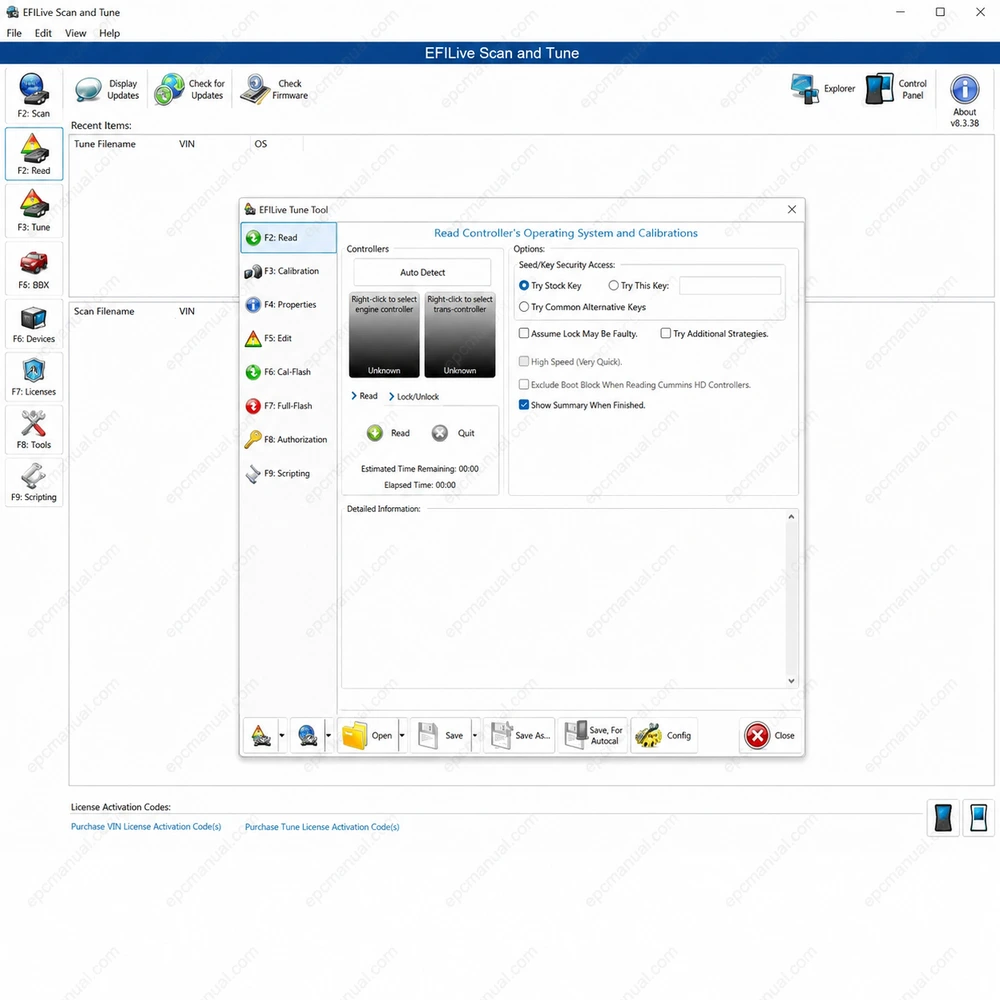
Task: Toggle Exclude Boot Block Cummins HD checkbox
Action: (524, 384)
